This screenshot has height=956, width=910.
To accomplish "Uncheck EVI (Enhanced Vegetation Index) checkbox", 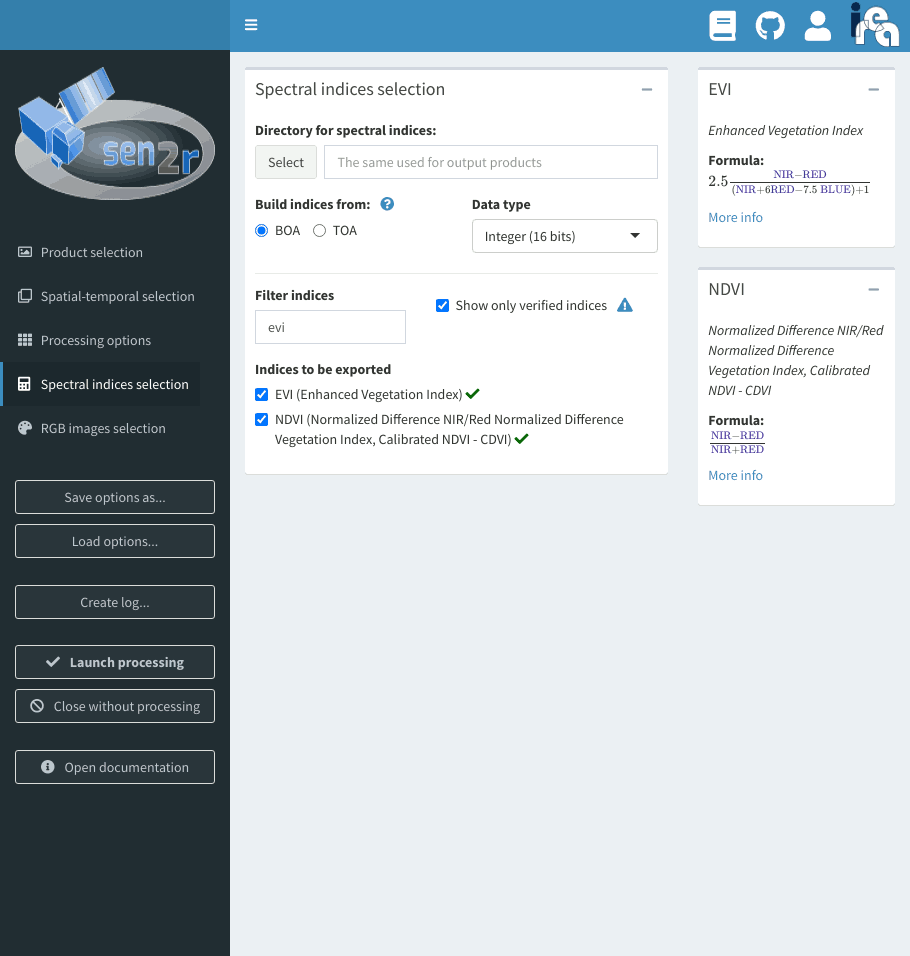I will 261,394.
